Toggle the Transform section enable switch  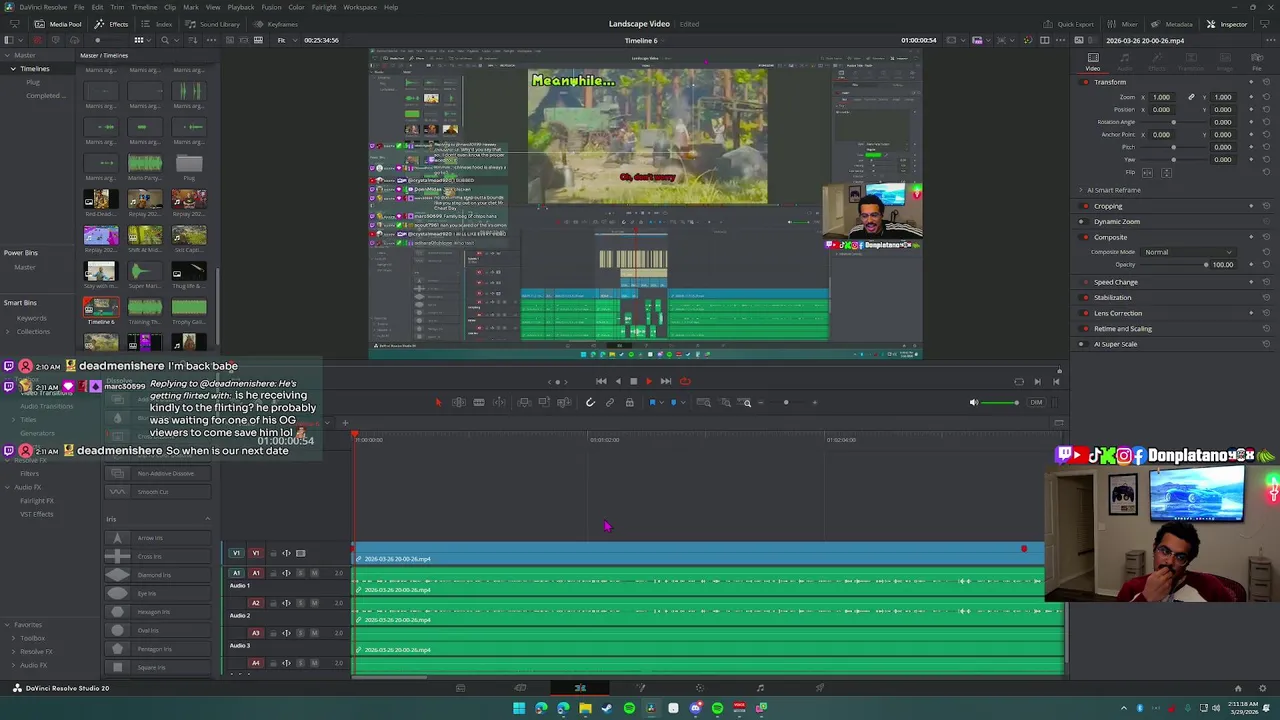[x=1085, y=82]
